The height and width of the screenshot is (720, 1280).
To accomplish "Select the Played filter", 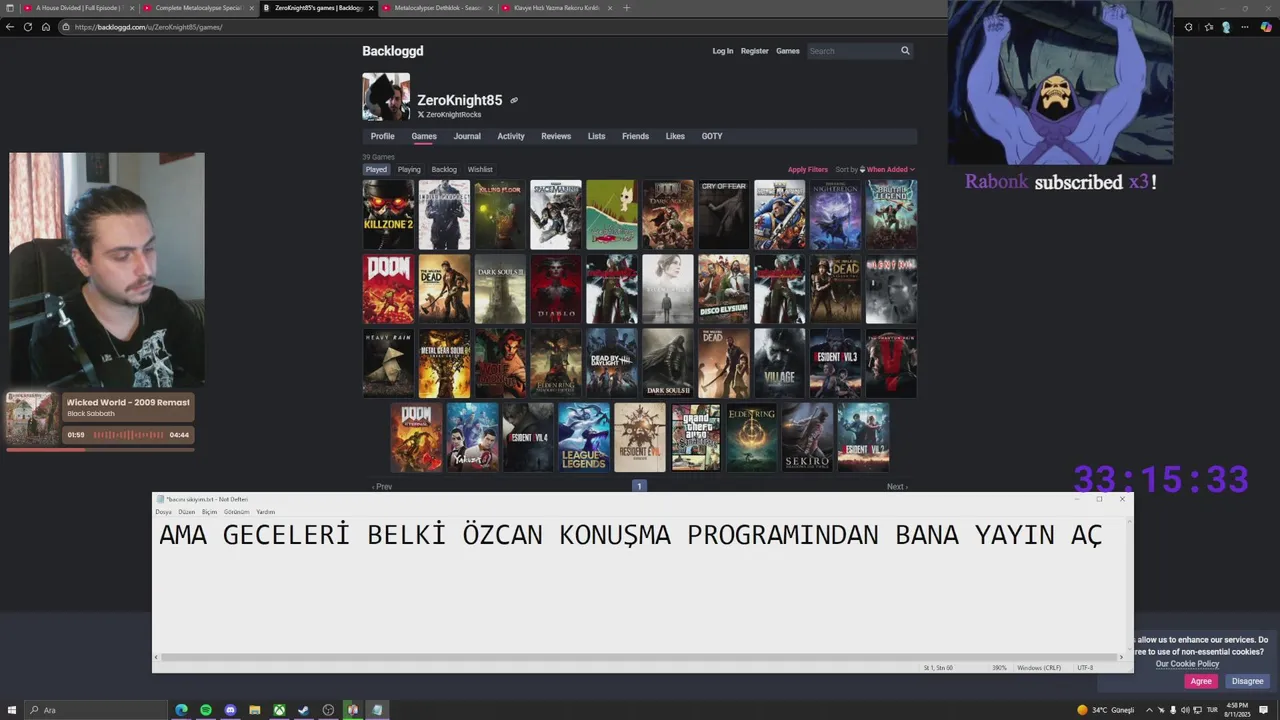I will [376, 169].
